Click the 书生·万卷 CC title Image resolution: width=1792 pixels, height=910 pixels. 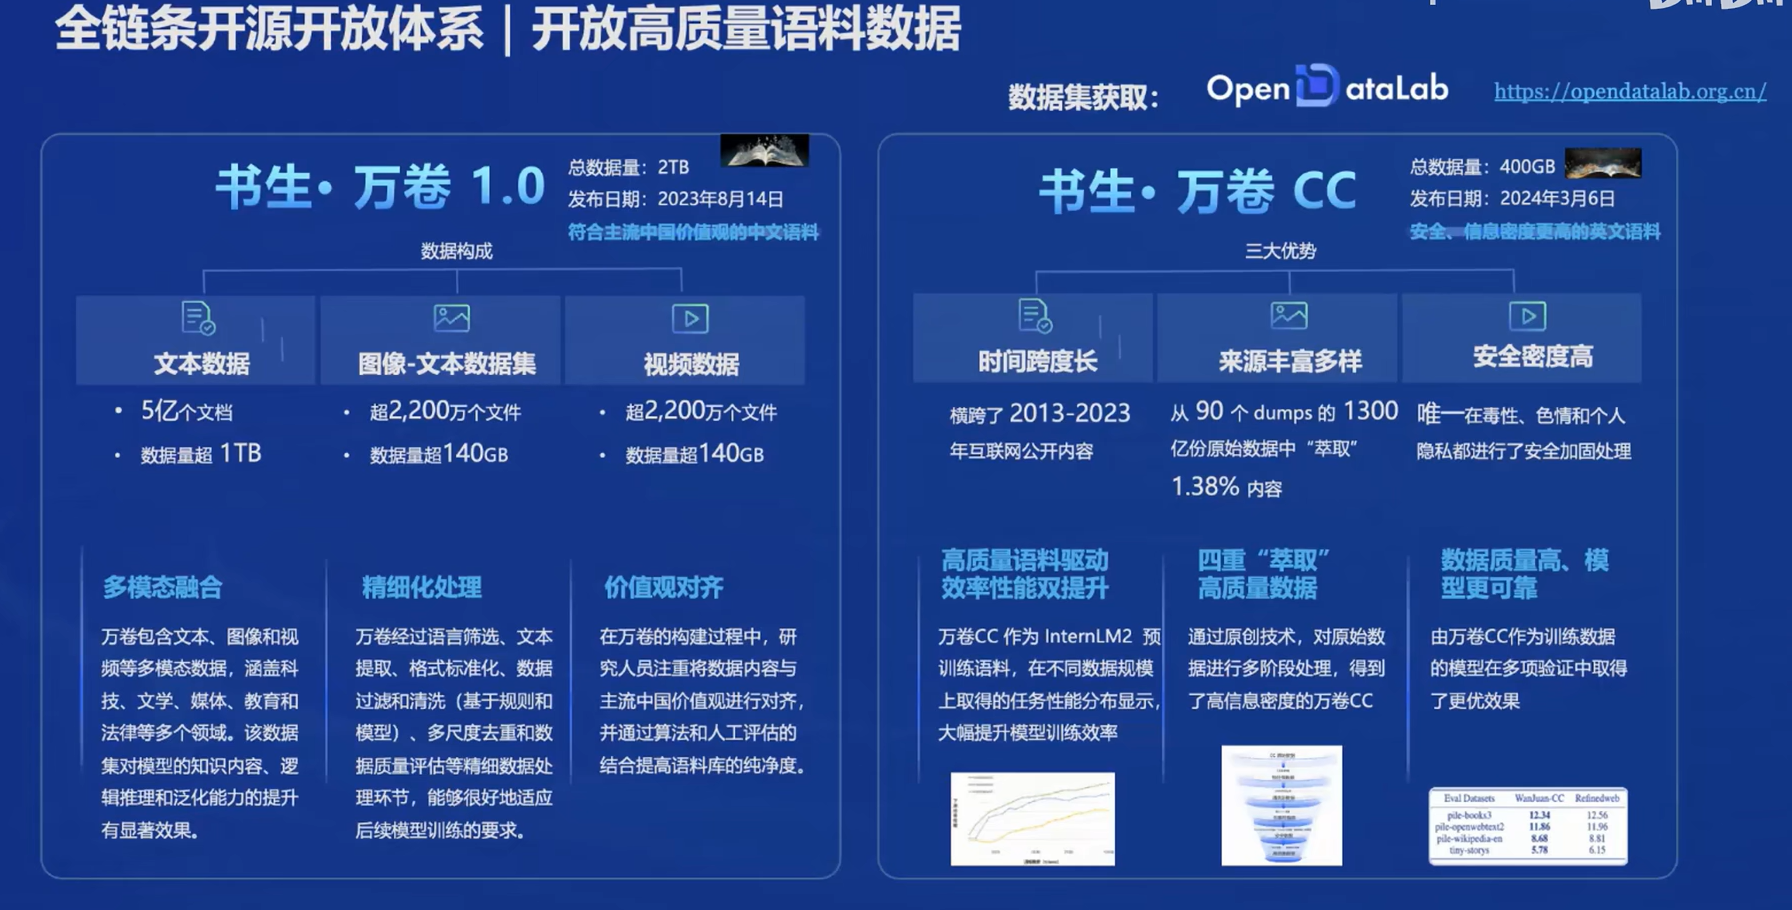(1198, 191)
